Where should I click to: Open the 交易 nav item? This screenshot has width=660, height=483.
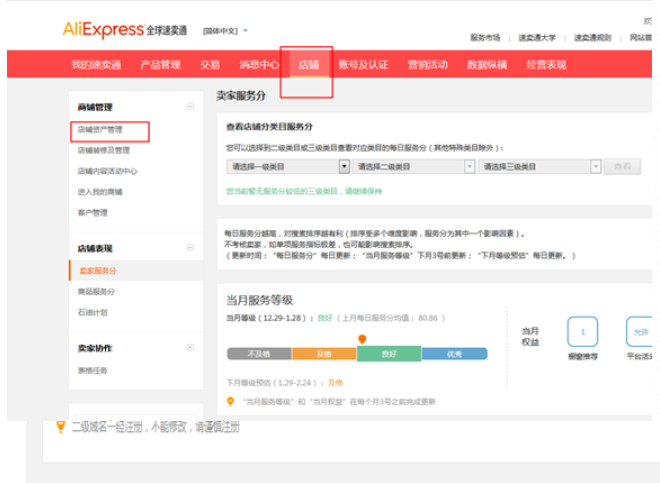click(210, 64)
